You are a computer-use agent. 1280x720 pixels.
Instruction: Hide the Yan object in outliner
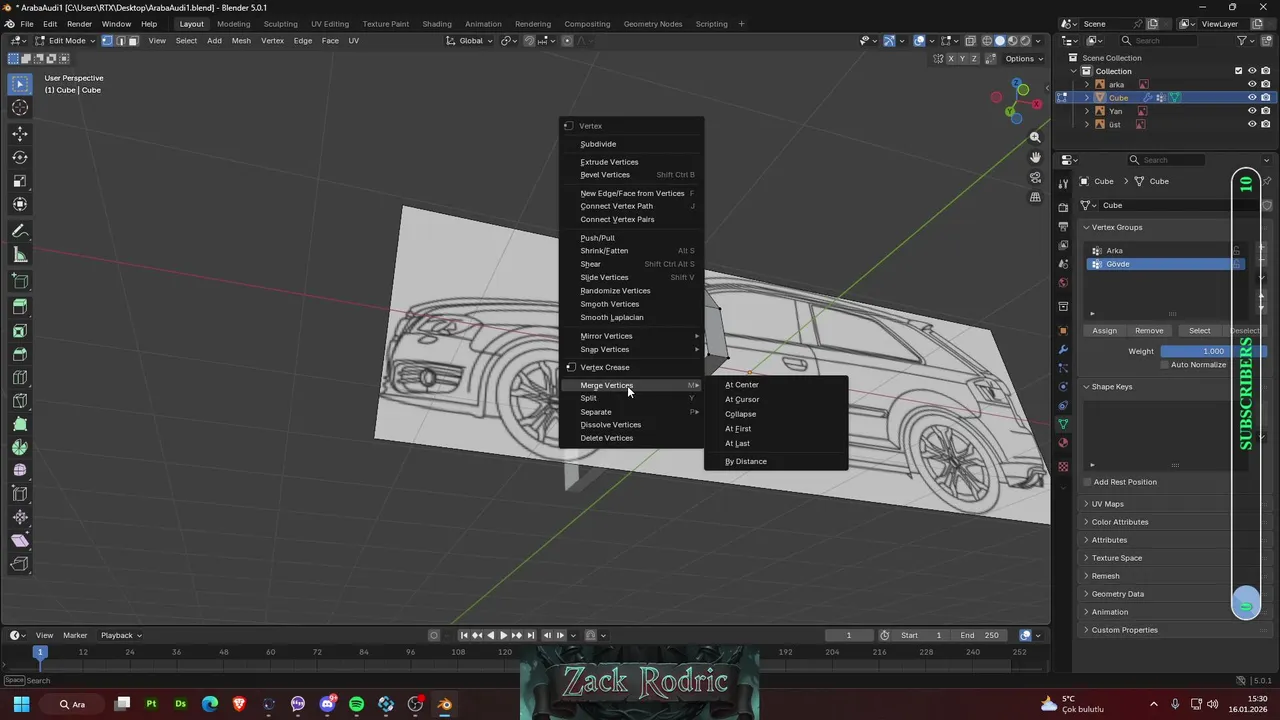[1252, 111]
